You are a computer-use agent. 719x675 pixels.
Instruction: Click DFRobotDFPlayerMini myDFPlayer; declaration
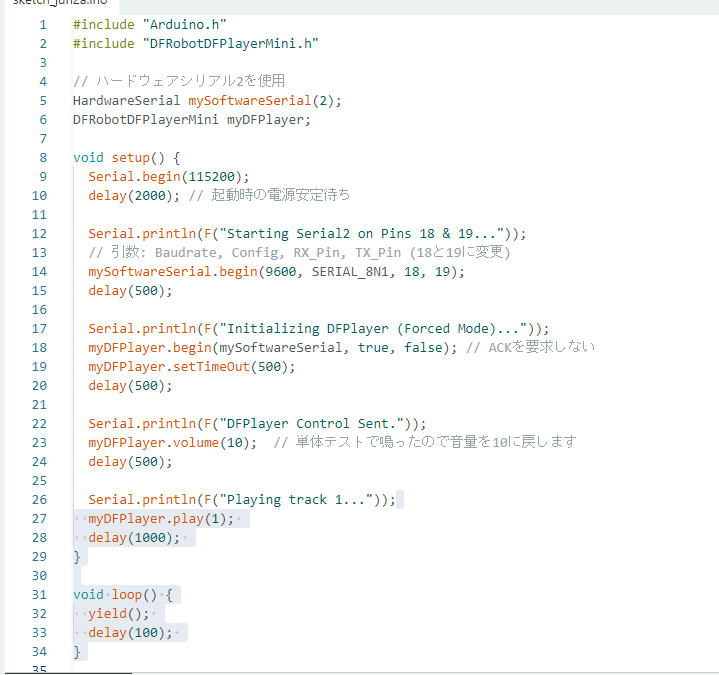pyautogui.click(x=192, y=120)
